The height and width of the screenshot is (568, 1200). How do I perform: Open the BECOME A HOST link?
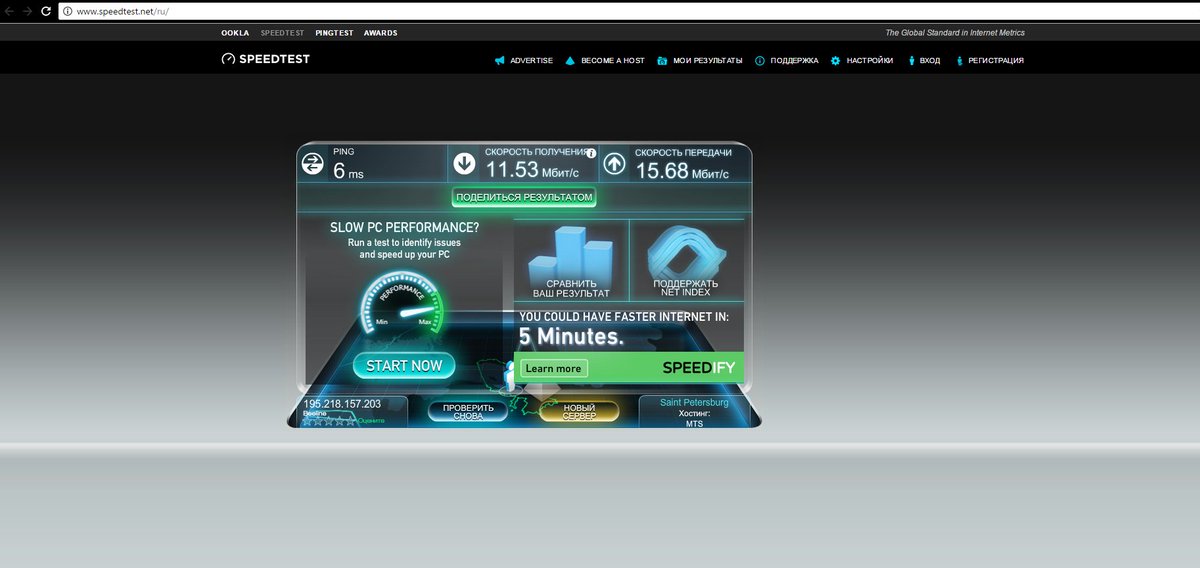pyautogui.click(x=613, y=61)
